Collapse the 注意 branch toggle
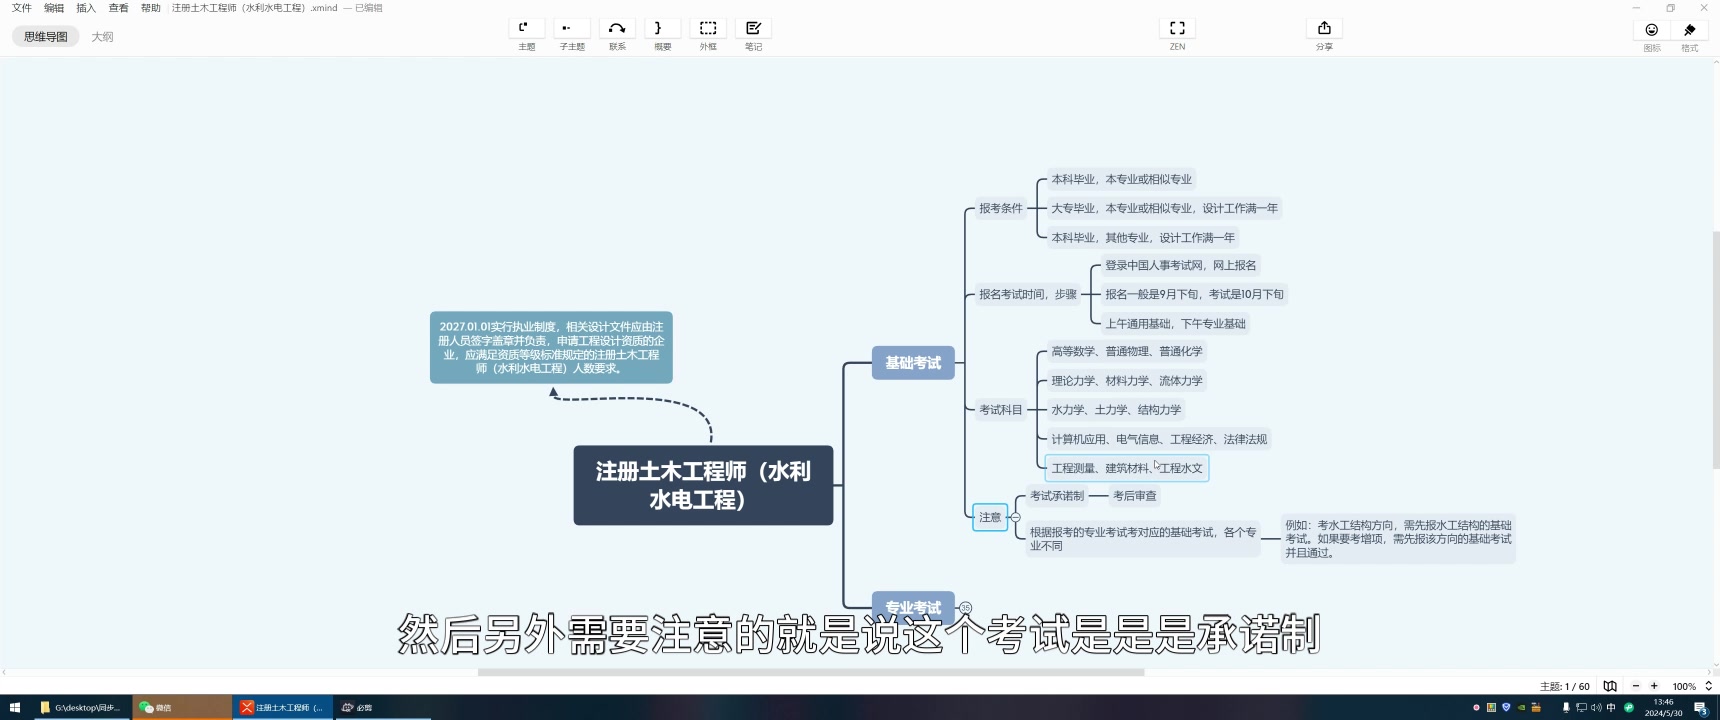The height and width of the screenshot is (720, 1720). [1016, 517]
